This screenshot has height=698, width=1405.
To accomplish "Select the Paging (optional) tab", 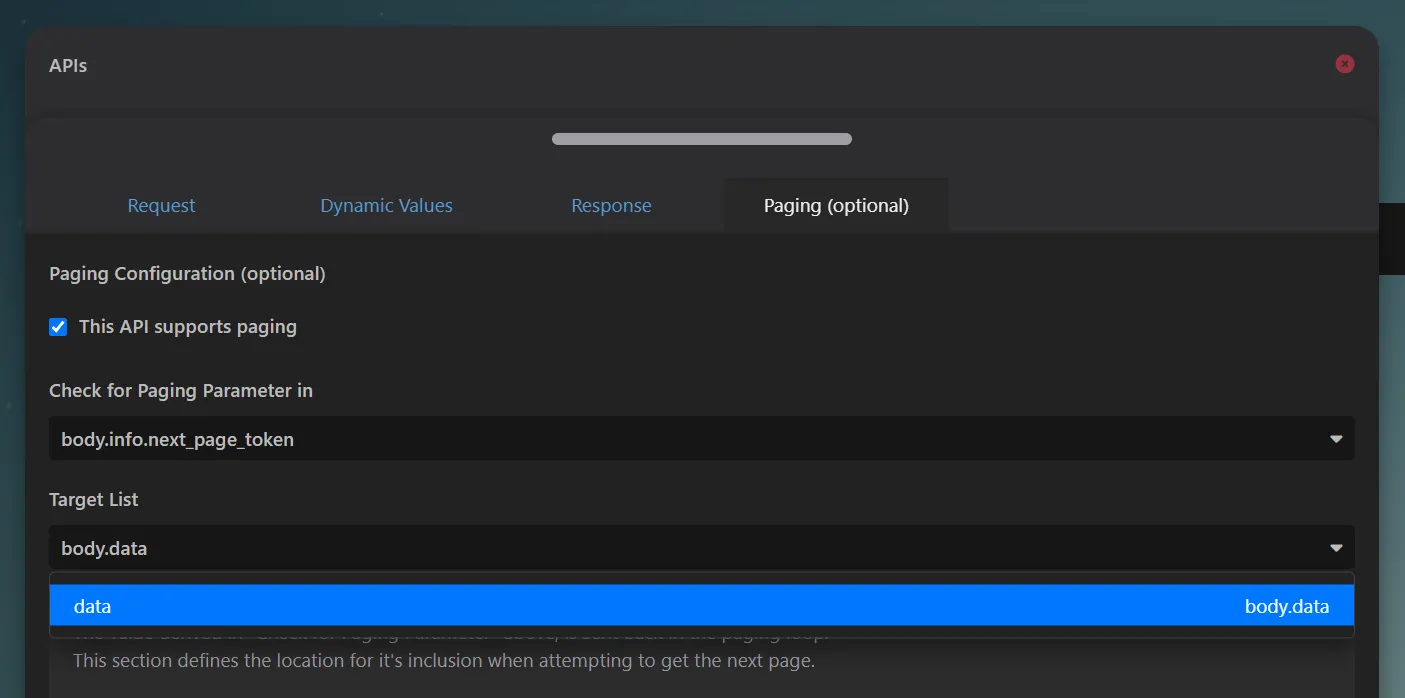I will coord(836,205).
